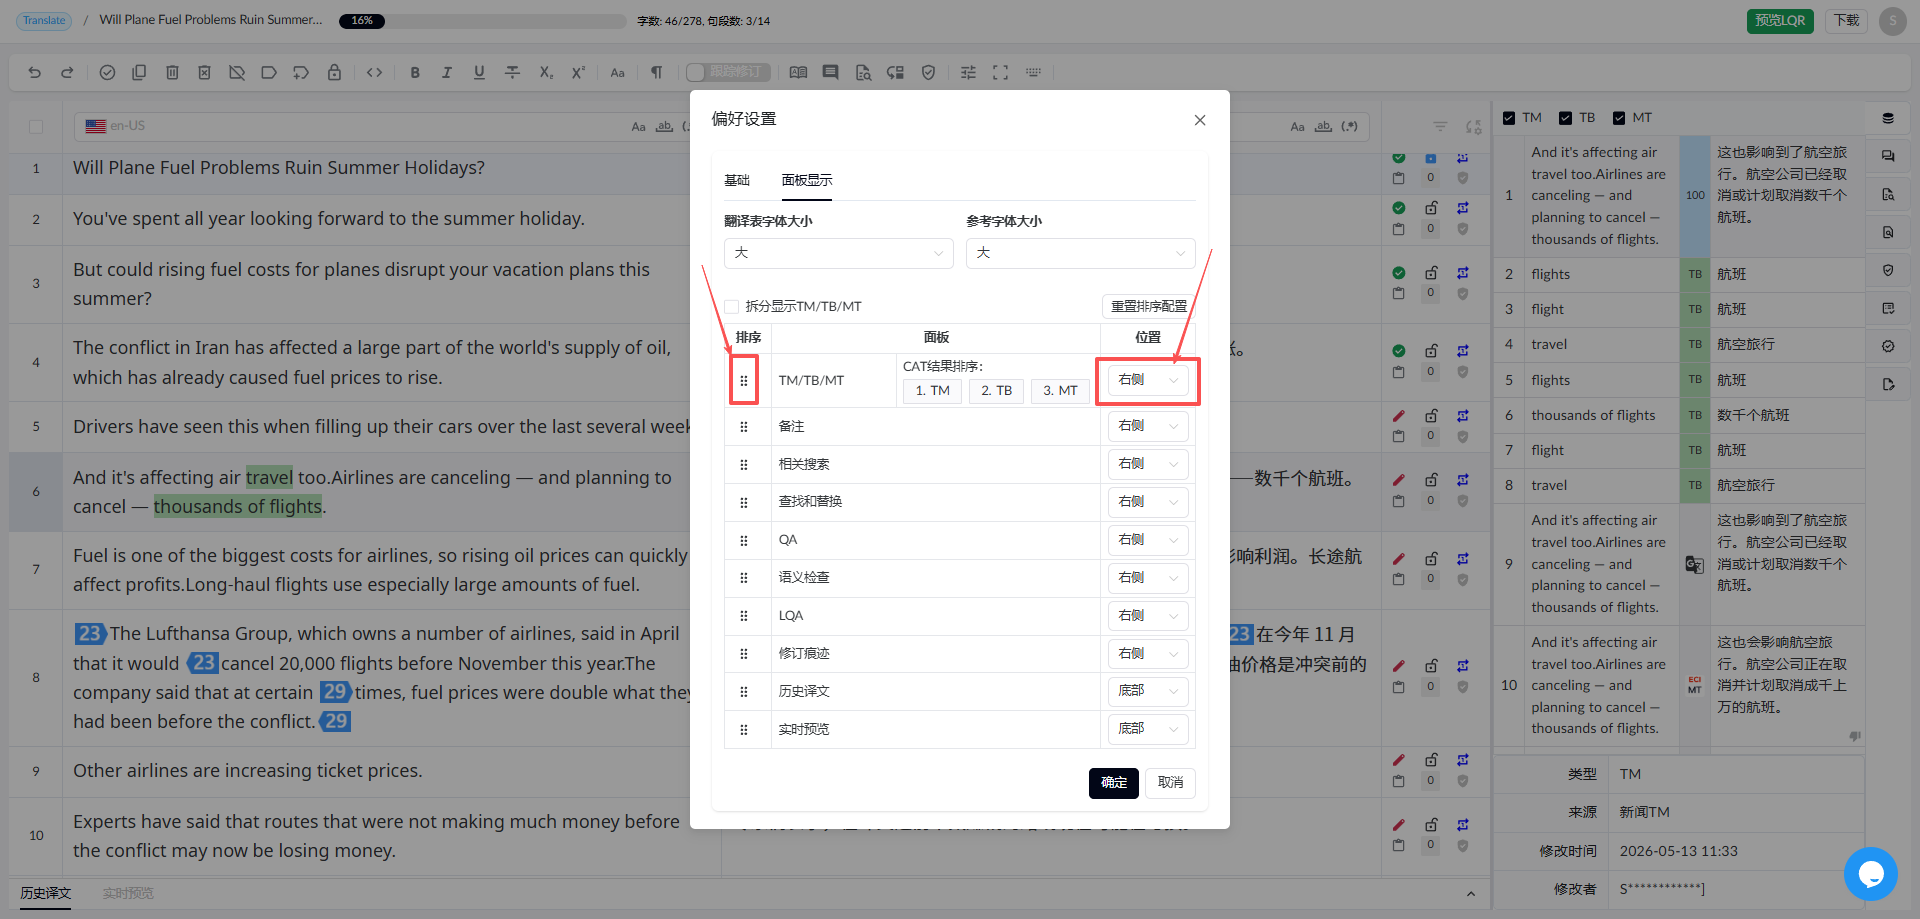This screenshot has width=1920, height=919.
Task: Click the 16% translation progress bar
Action: [x=483, y=21]
